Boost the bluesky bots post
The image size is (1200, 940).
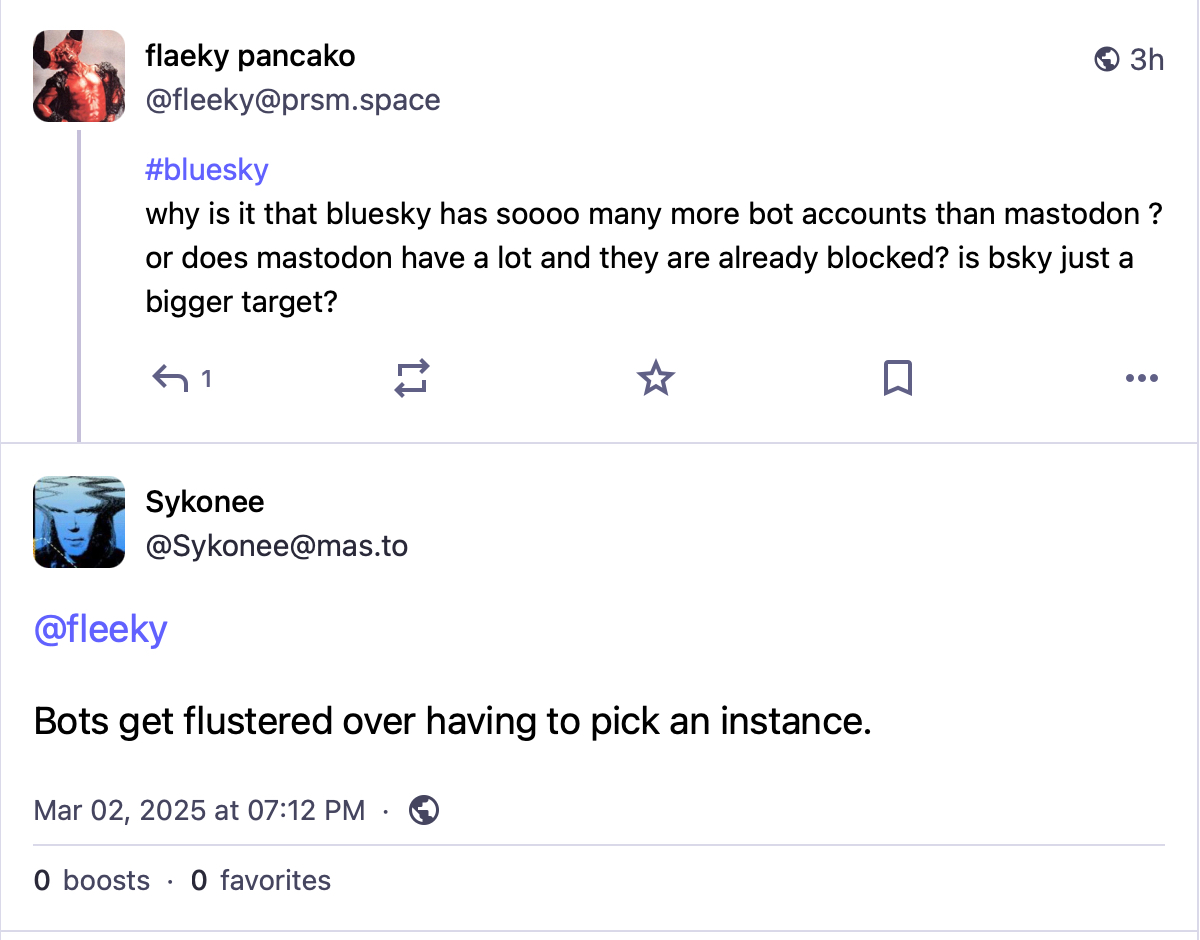[x=412, y=379]
